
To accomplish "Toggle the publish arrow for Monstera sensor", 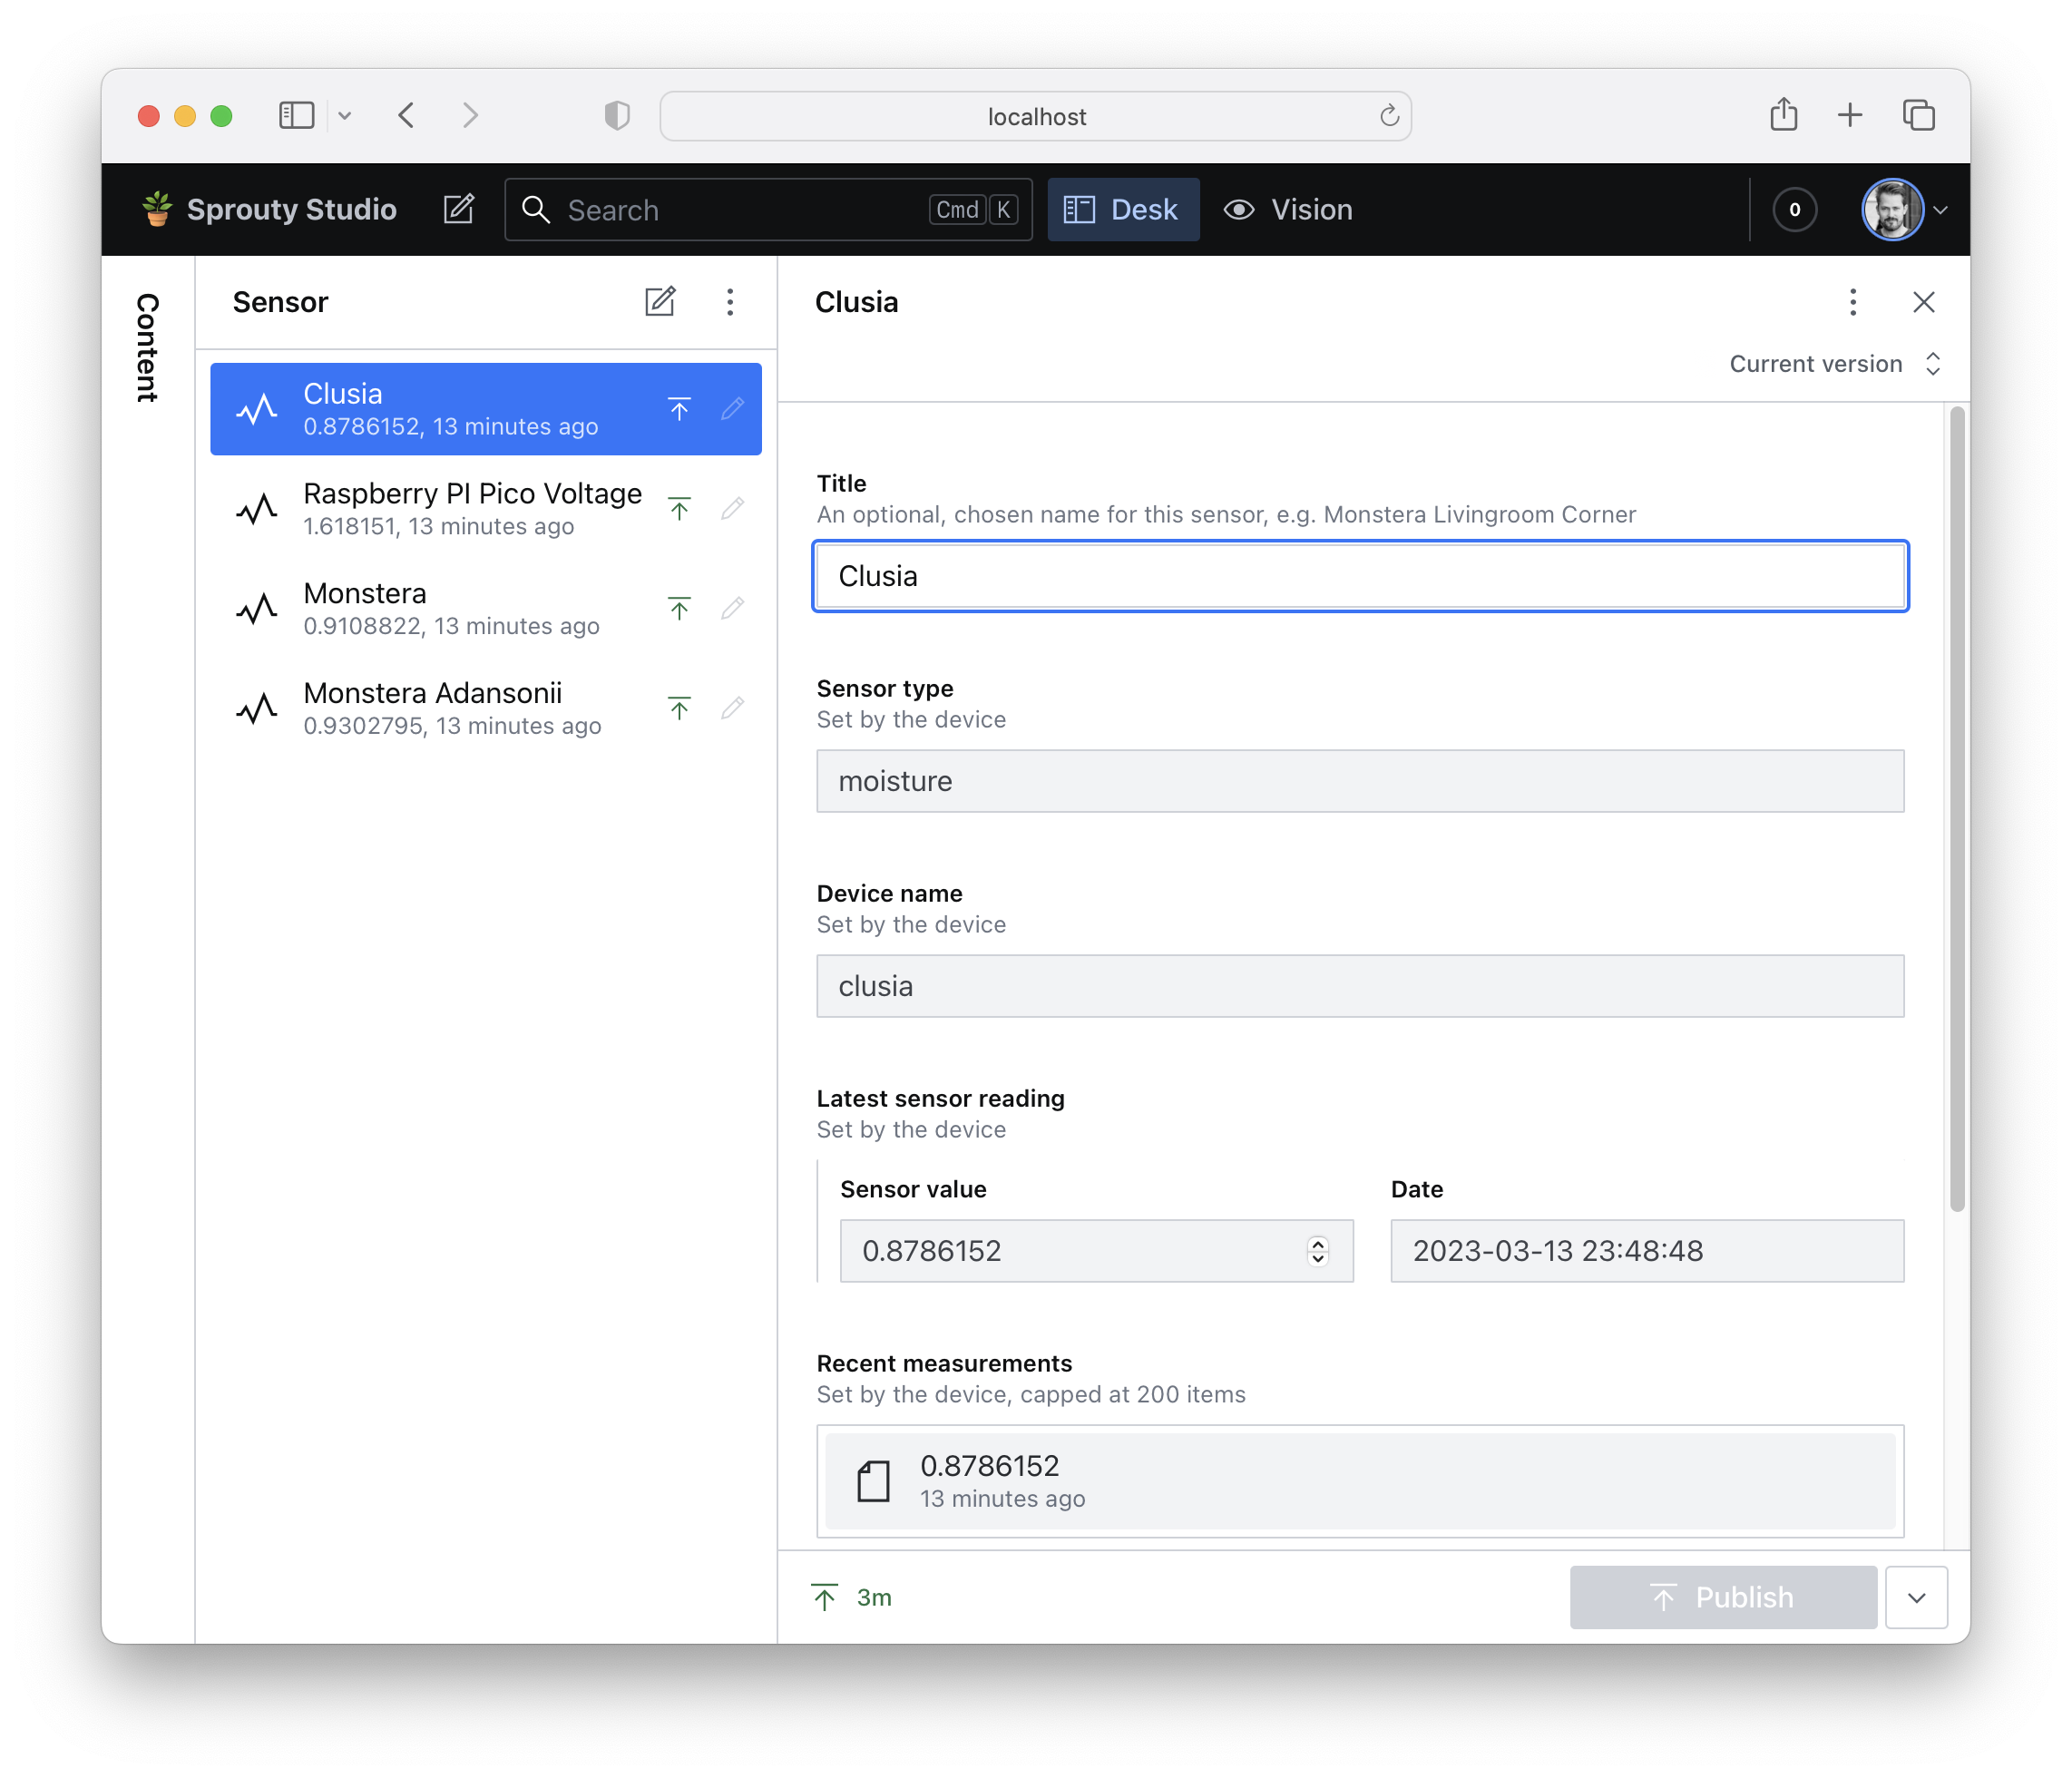I will 677,606.
